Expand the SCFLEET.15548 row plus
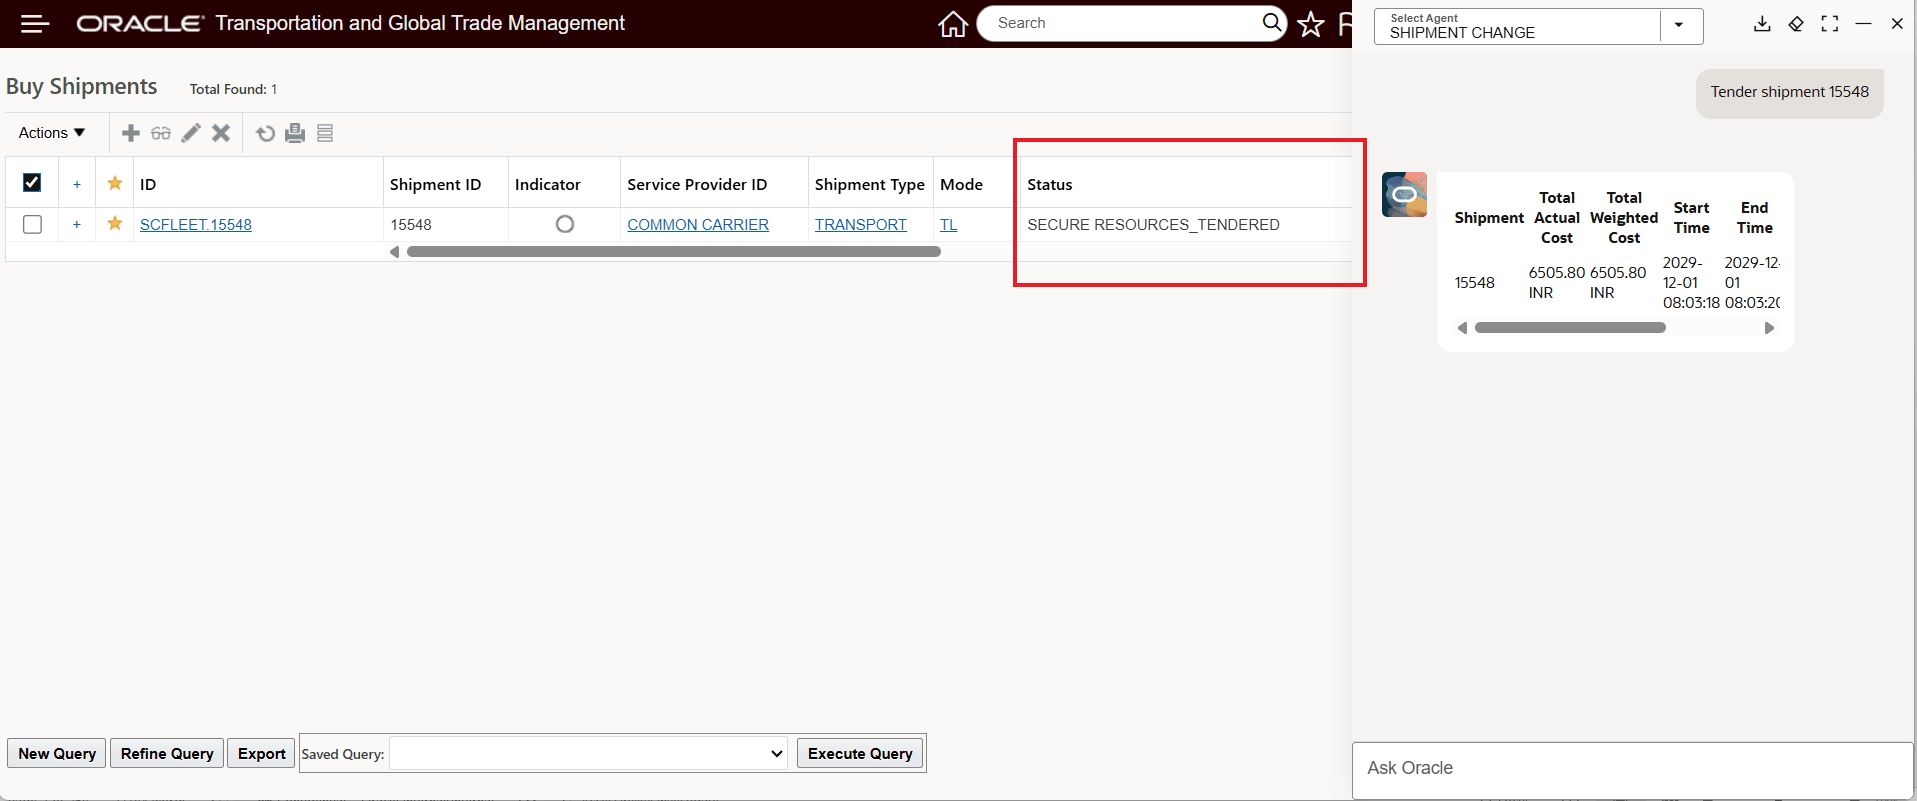This screenshot has width=1917, height=801. click(77, 224)
